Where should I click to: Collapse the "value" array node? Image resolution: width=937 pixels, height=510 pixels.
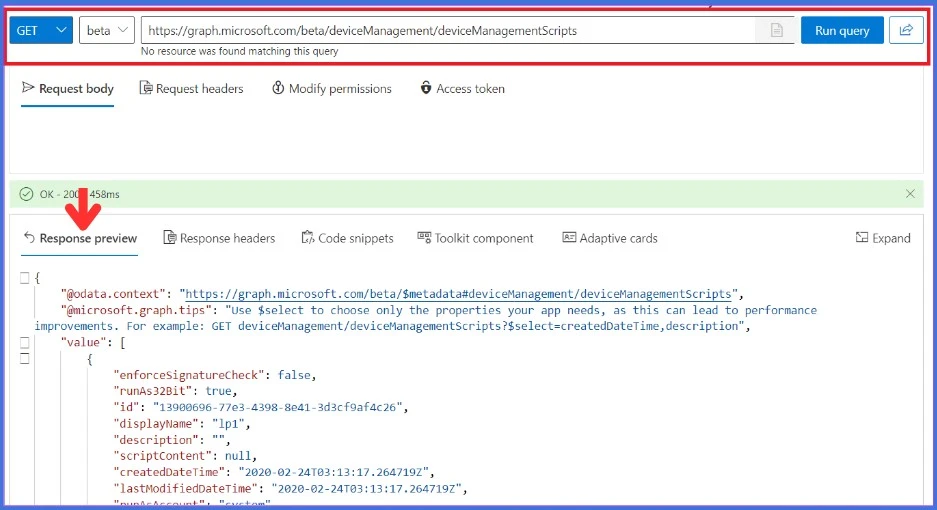point(25,343)
